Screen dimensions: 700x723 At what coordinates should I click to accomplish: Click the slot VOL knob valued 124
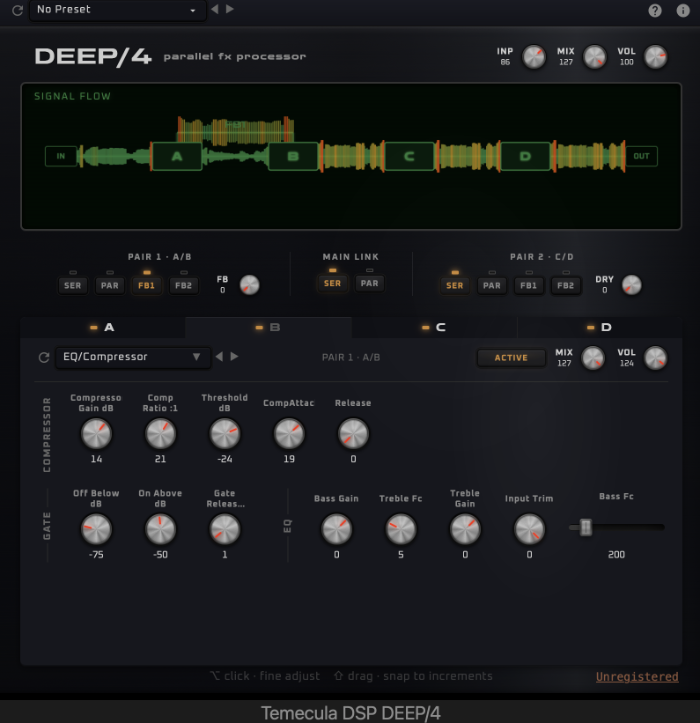click(655, 358)
